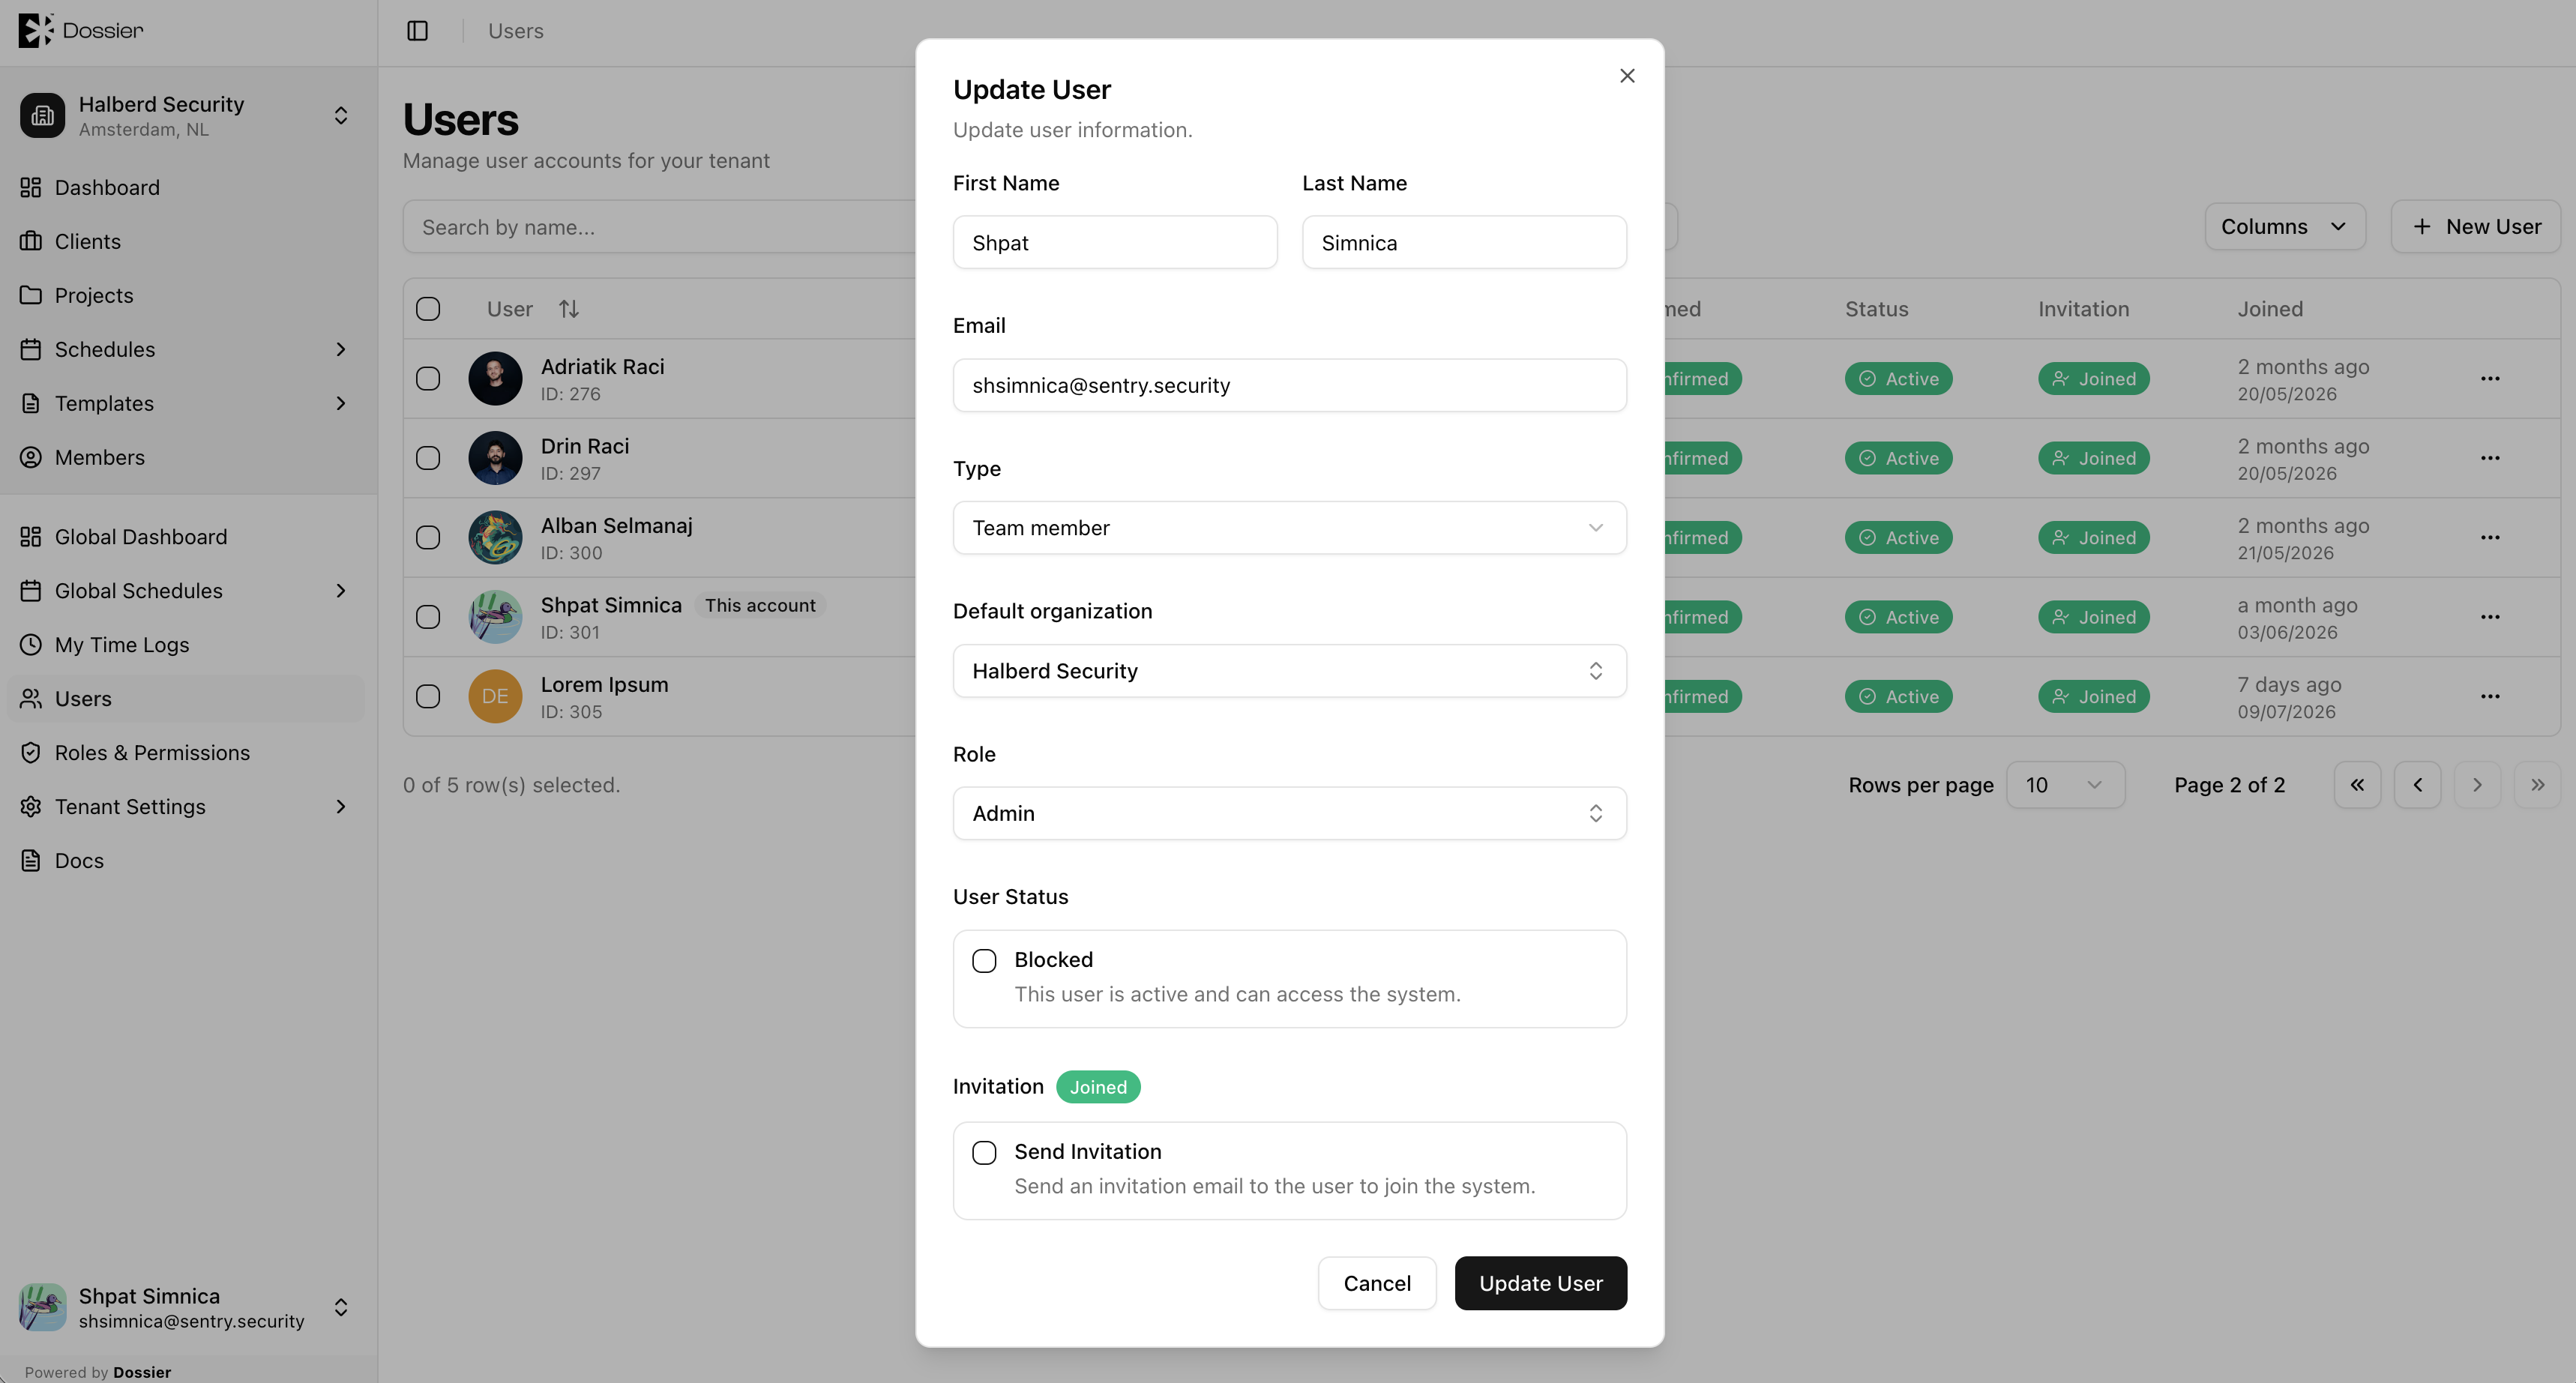Select the Lorem Ipsum row checkbox

click(x=428, y=696)
